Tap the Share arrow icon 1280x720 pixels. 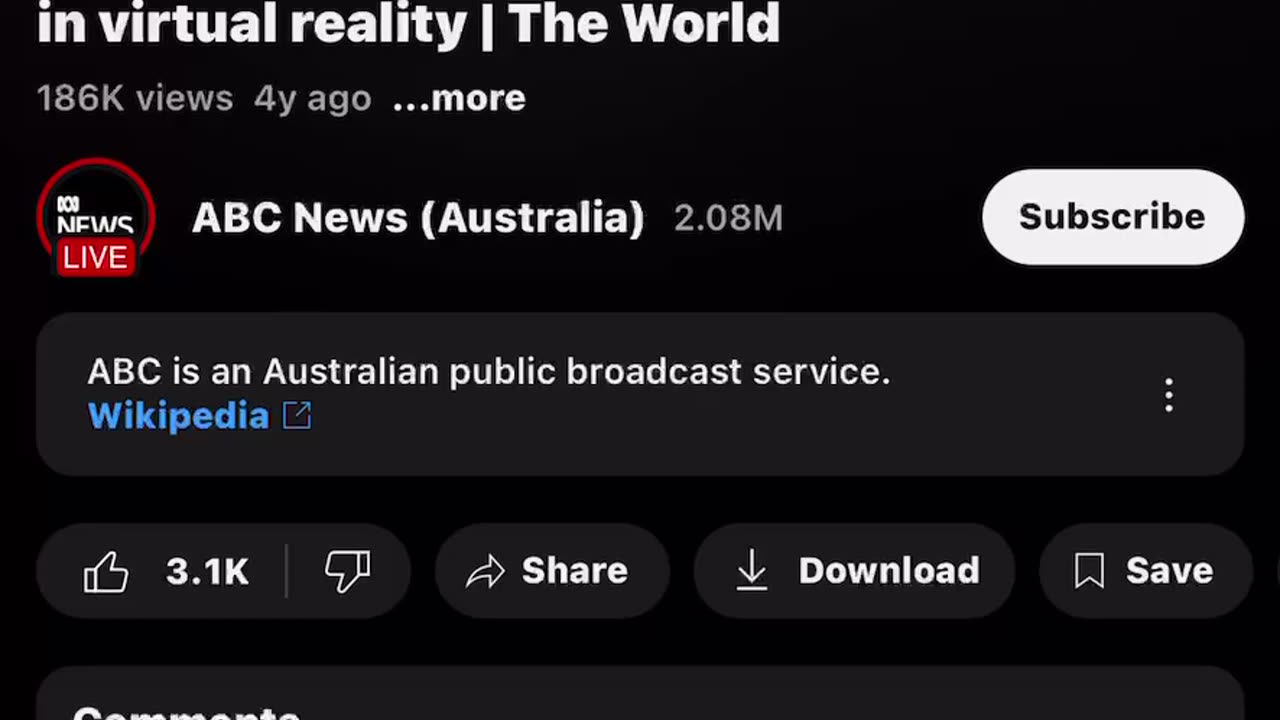(x=485, y=572)
